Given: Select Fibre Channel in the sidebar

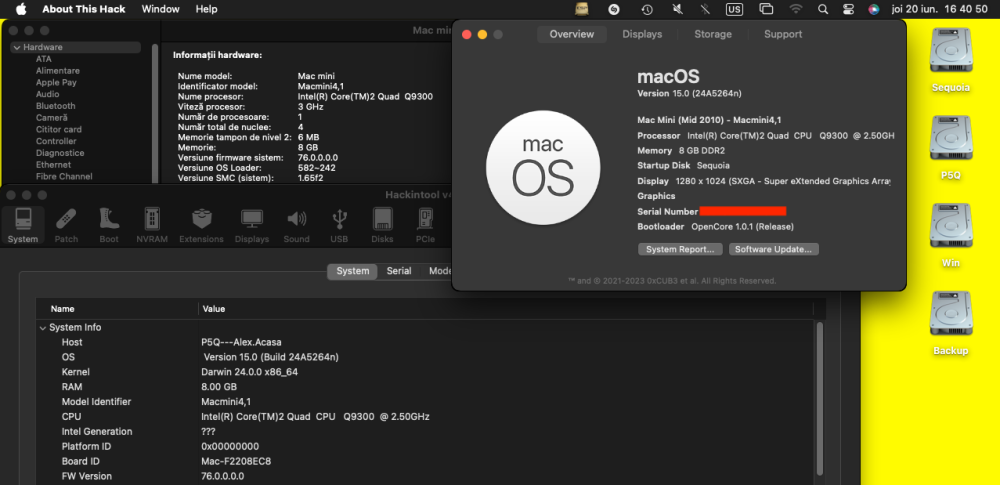Looking at the screenshot, I should [64, 176].
